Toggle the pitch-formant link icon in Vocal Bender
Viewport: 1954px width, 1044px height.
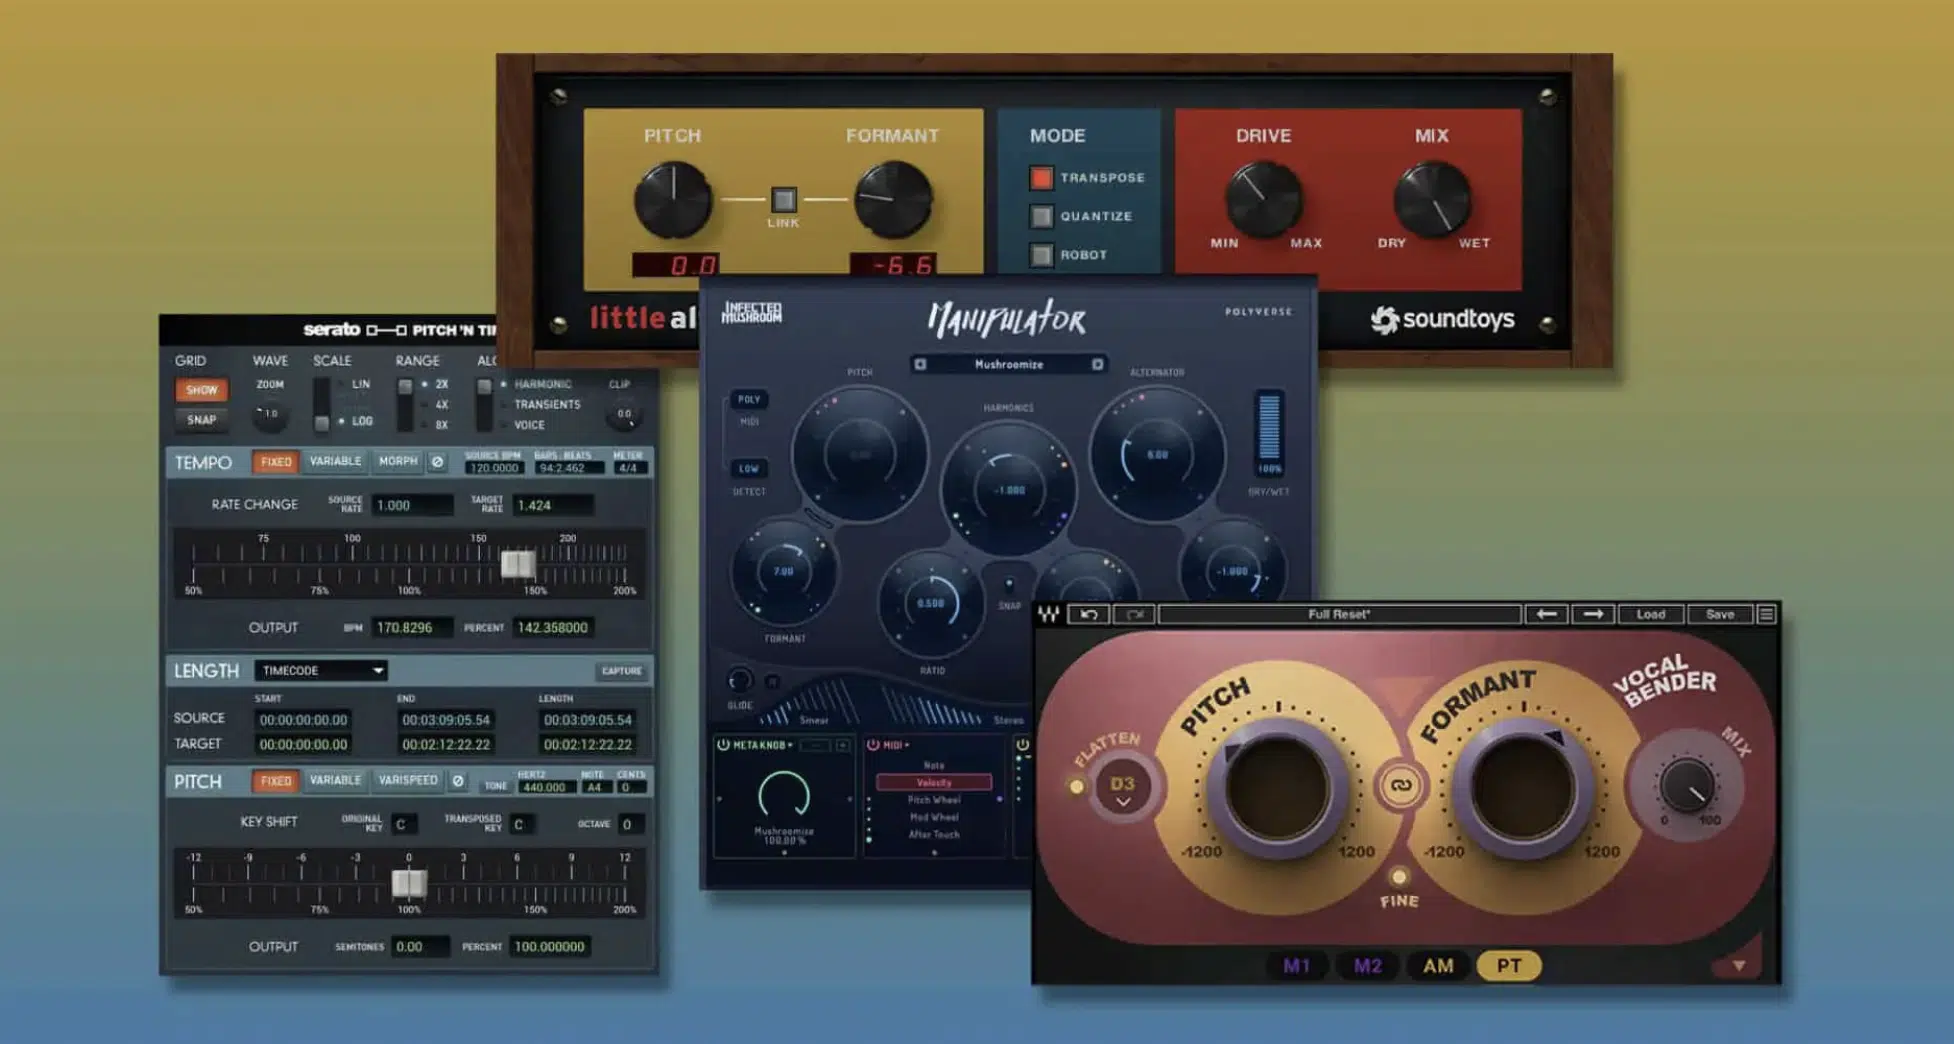click(x=1401, y=785)
